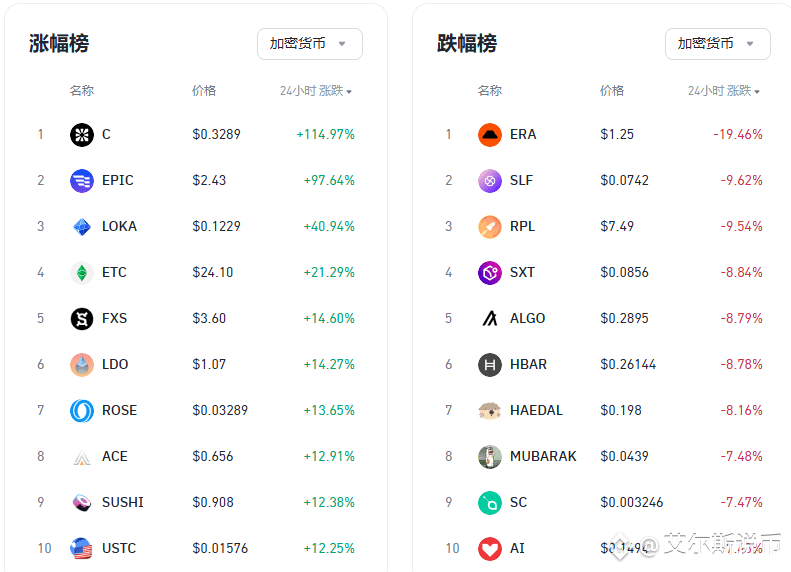Open the MUBARAK coin name
This screenshot has width=791, height=572.
click(x=543, y=456)
